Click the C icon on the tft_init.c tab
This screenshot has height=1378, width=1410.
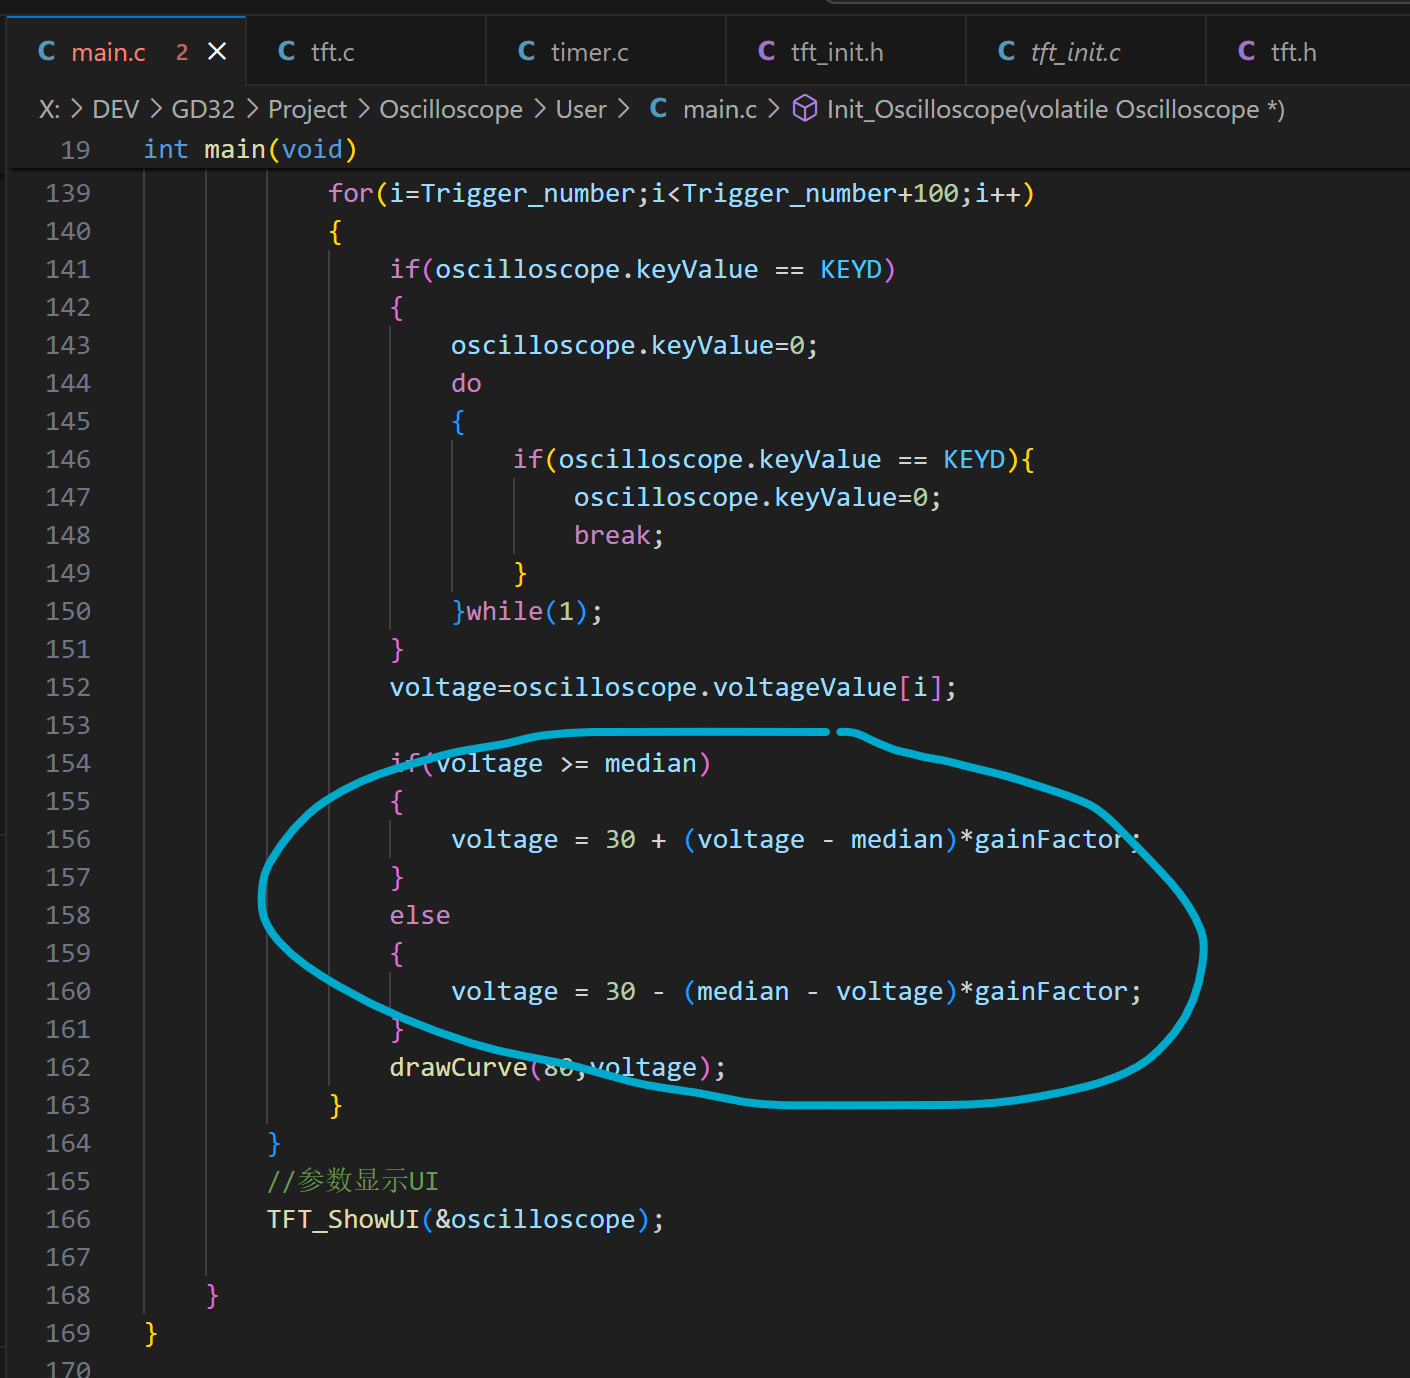coord(1007,52)
